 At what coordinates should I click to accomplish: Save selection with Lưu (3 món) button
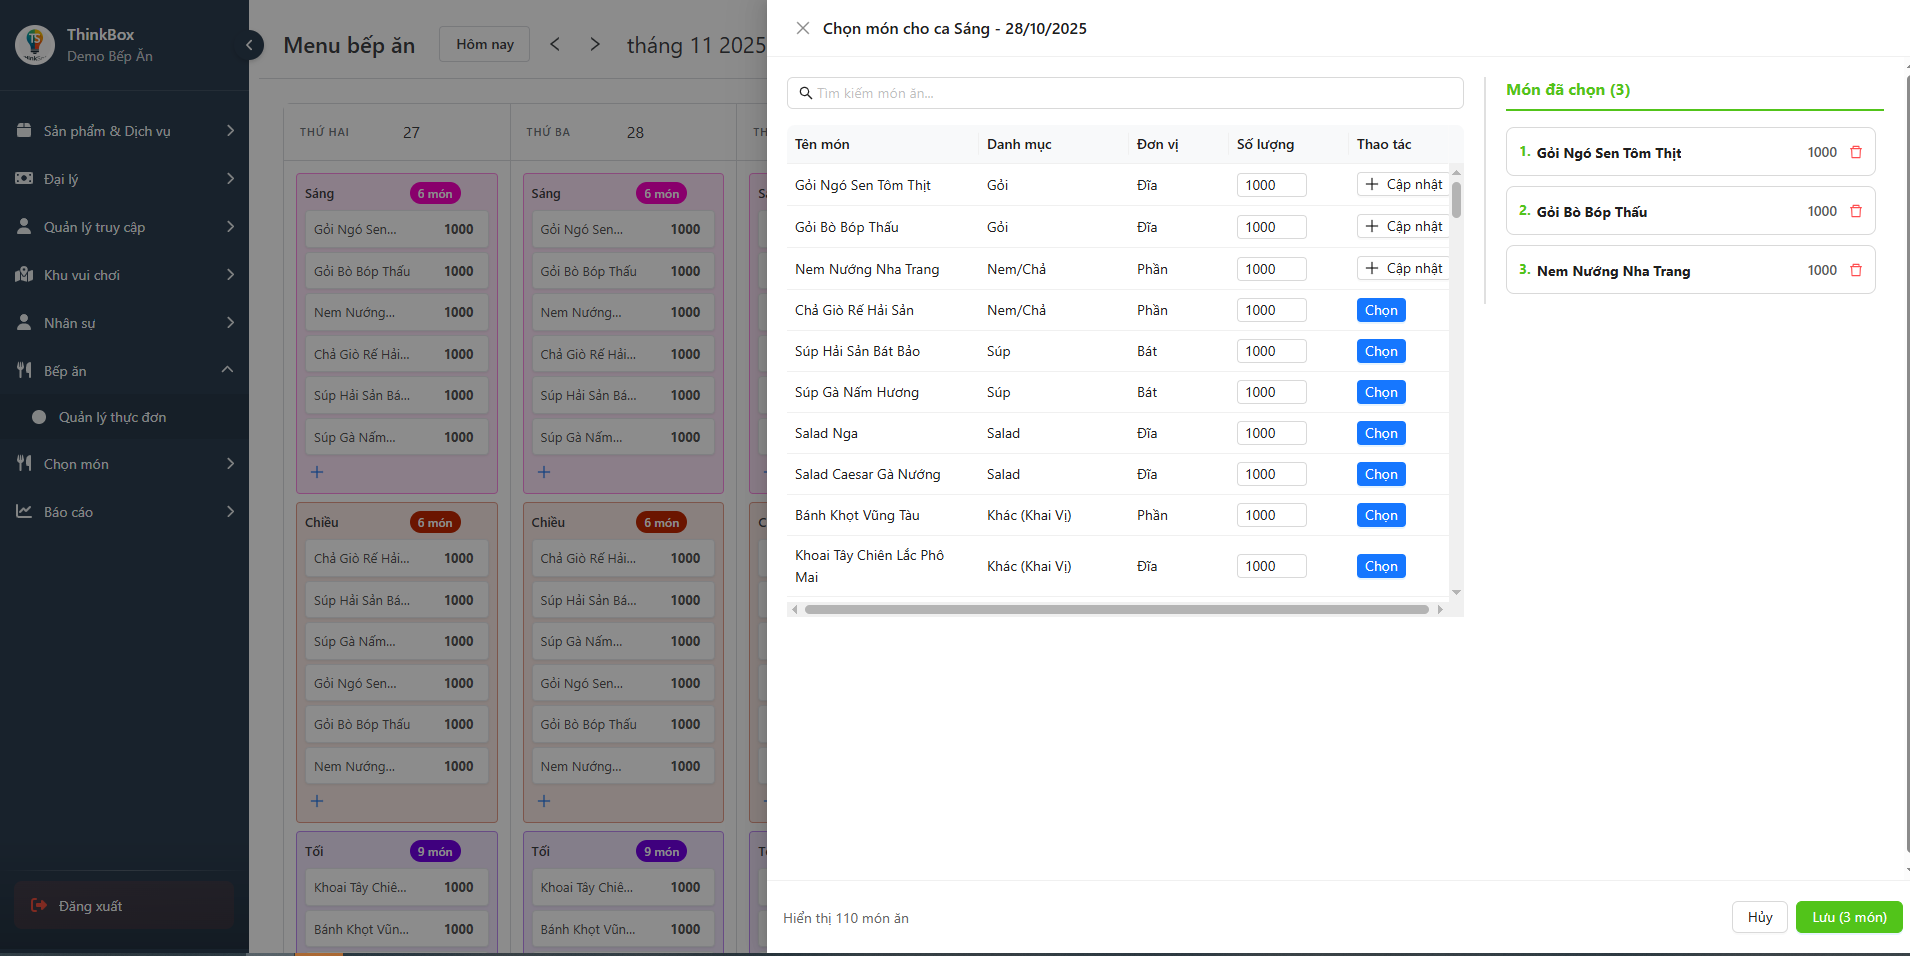click(x=1848, y=917)
